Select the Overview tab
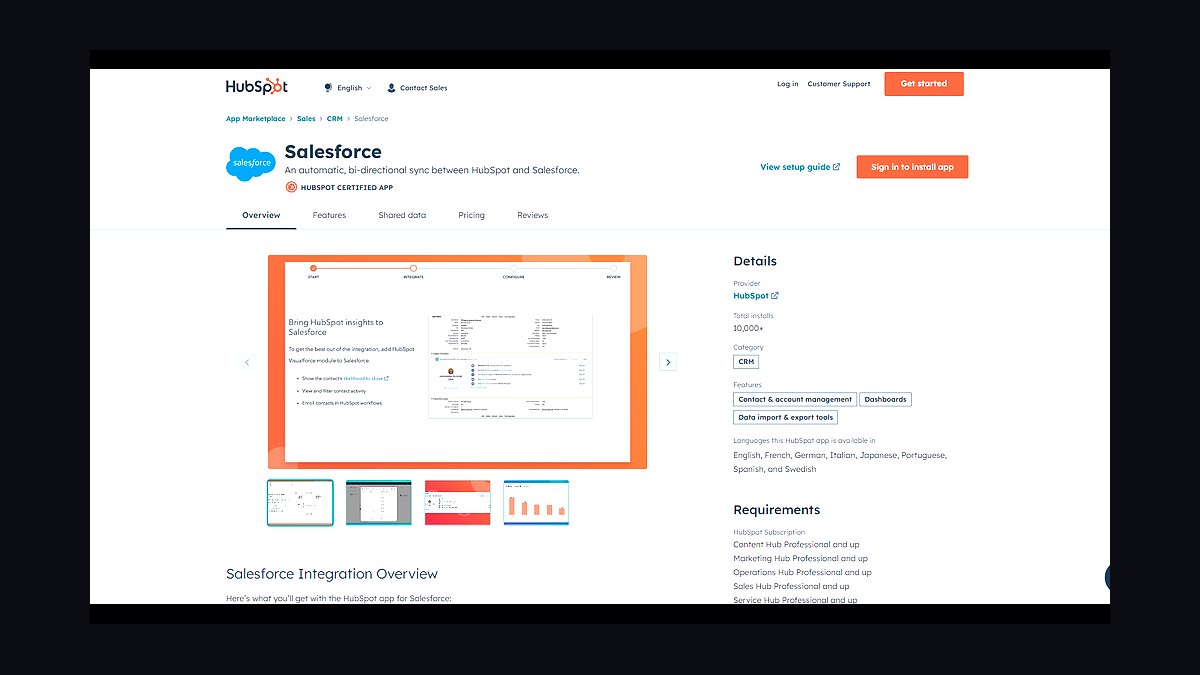Viewport: 1200px width, 675px height. coord(261,216)
